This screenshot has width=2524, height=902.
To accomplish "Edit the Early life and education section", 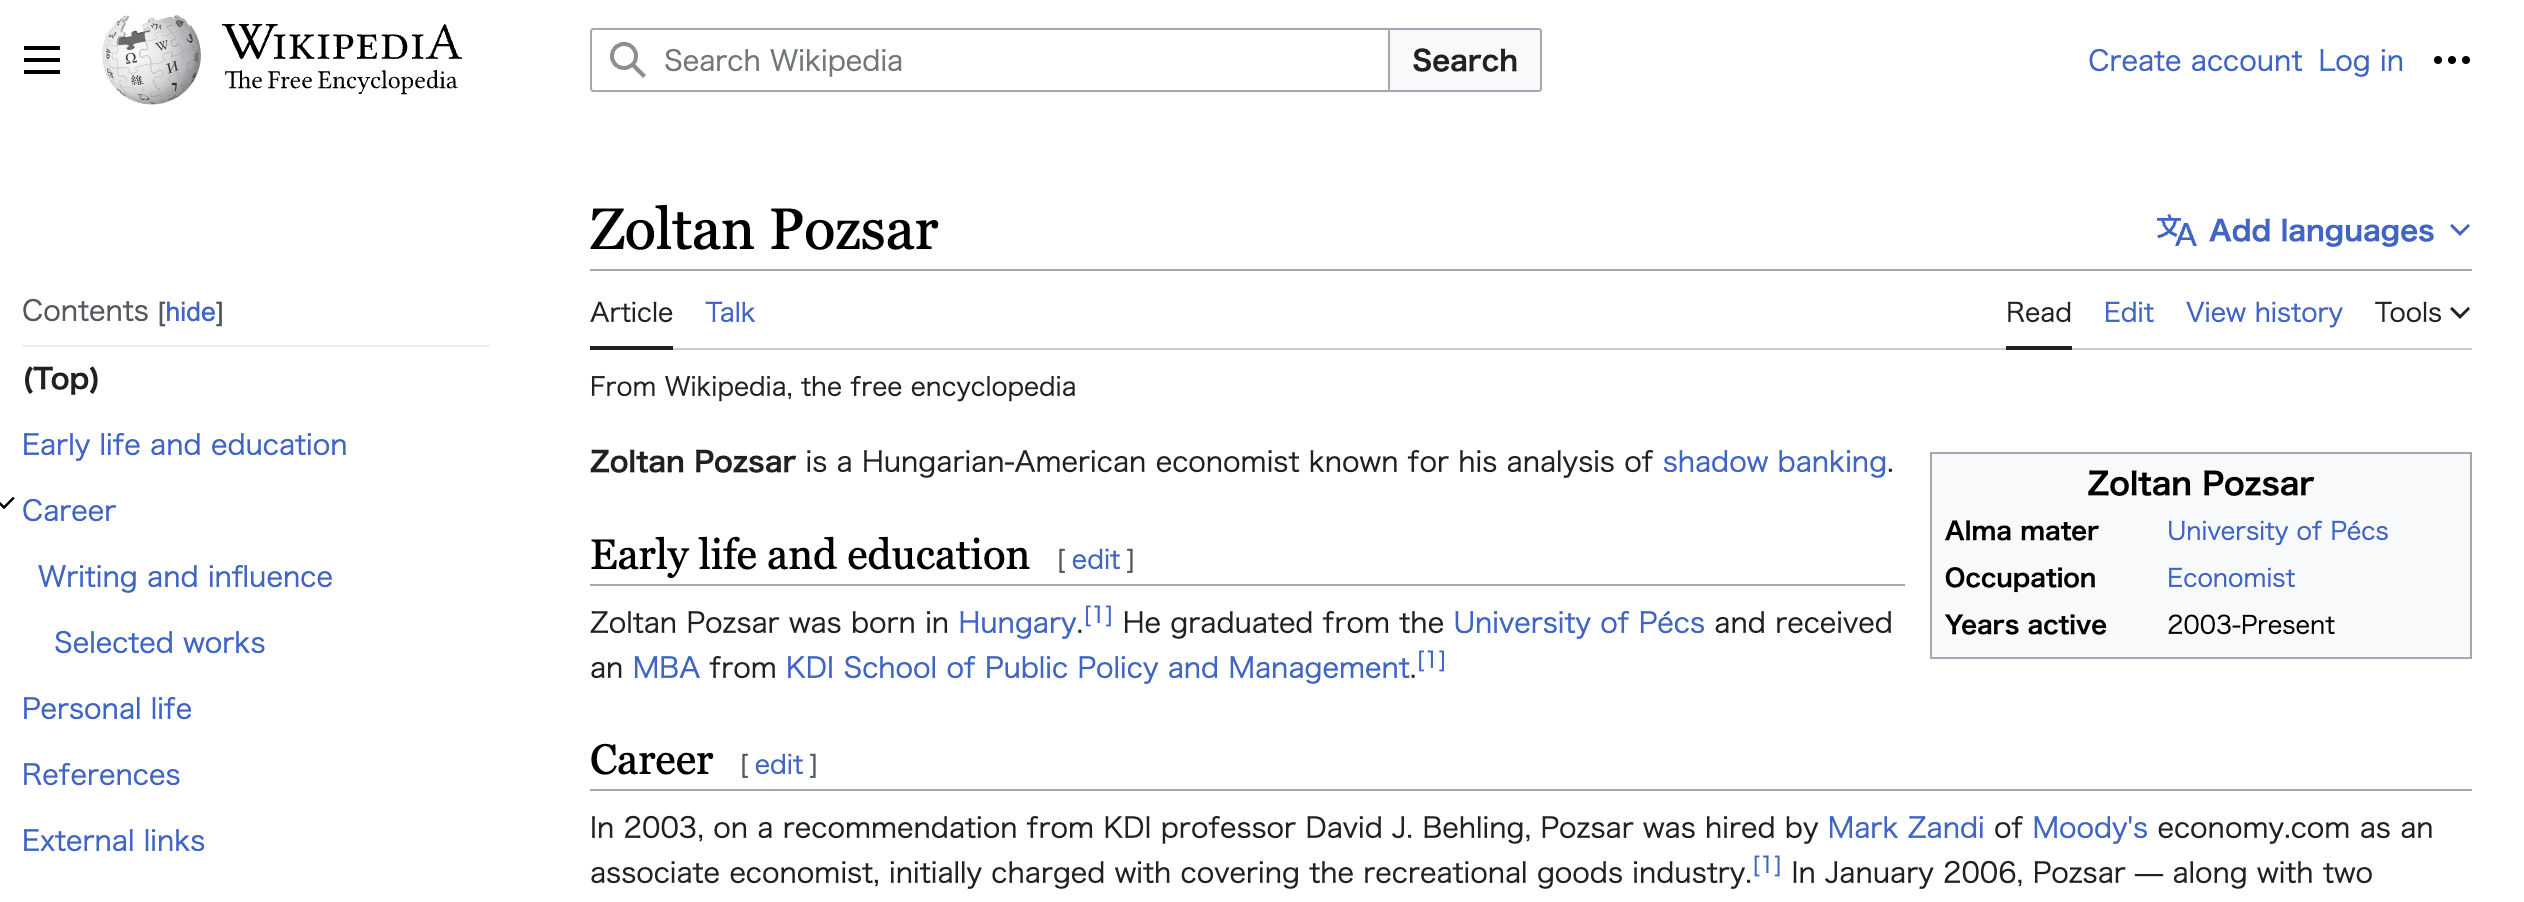I will click(x=1095, y=560).
